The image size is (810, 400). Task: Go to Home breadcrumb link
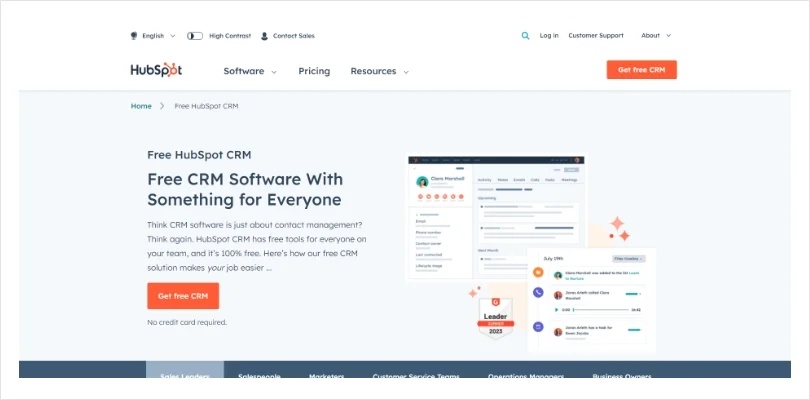(x=141, y=106)
